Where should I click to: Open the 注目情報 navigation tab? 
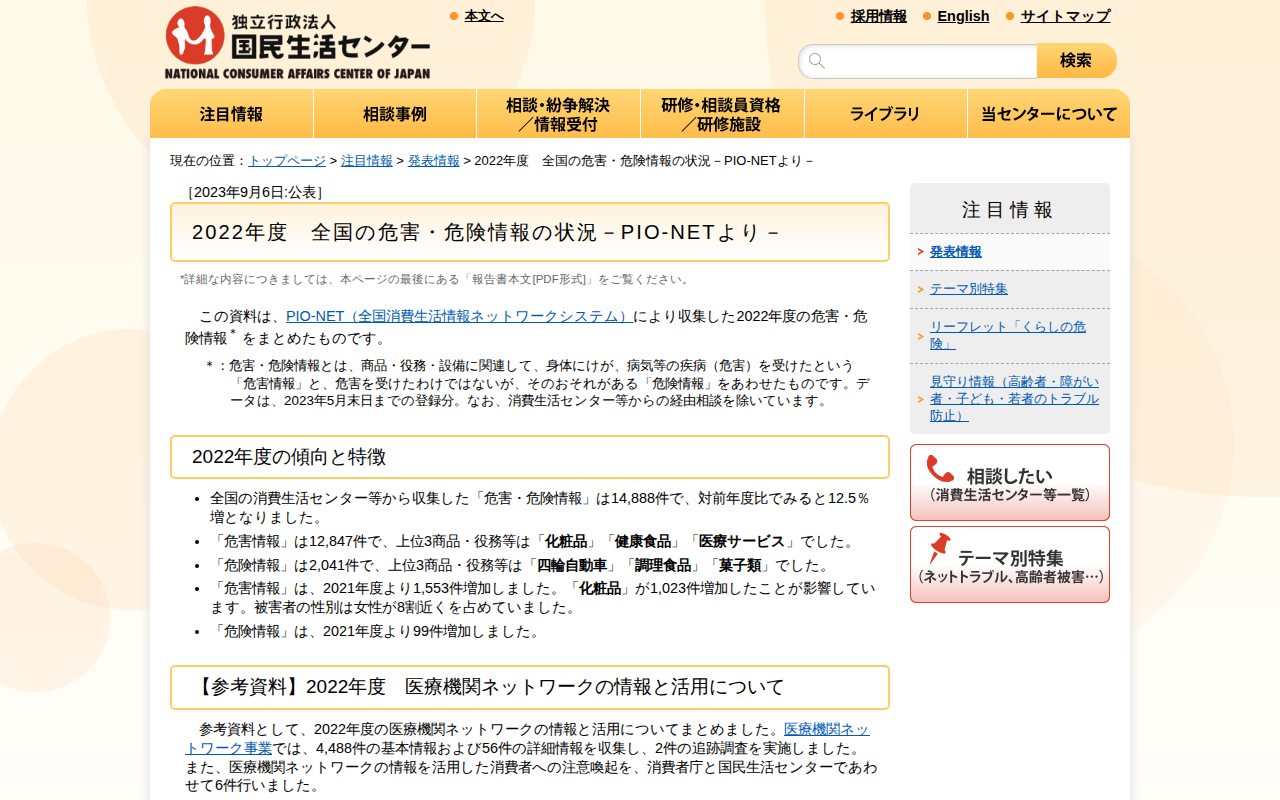click(232, 114)
